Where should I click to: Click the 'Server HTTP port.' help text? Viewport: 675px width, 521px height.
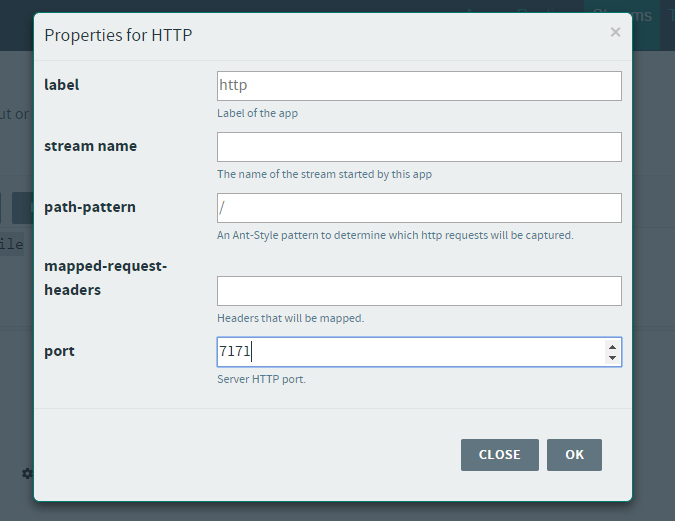(x=261, y=380)
